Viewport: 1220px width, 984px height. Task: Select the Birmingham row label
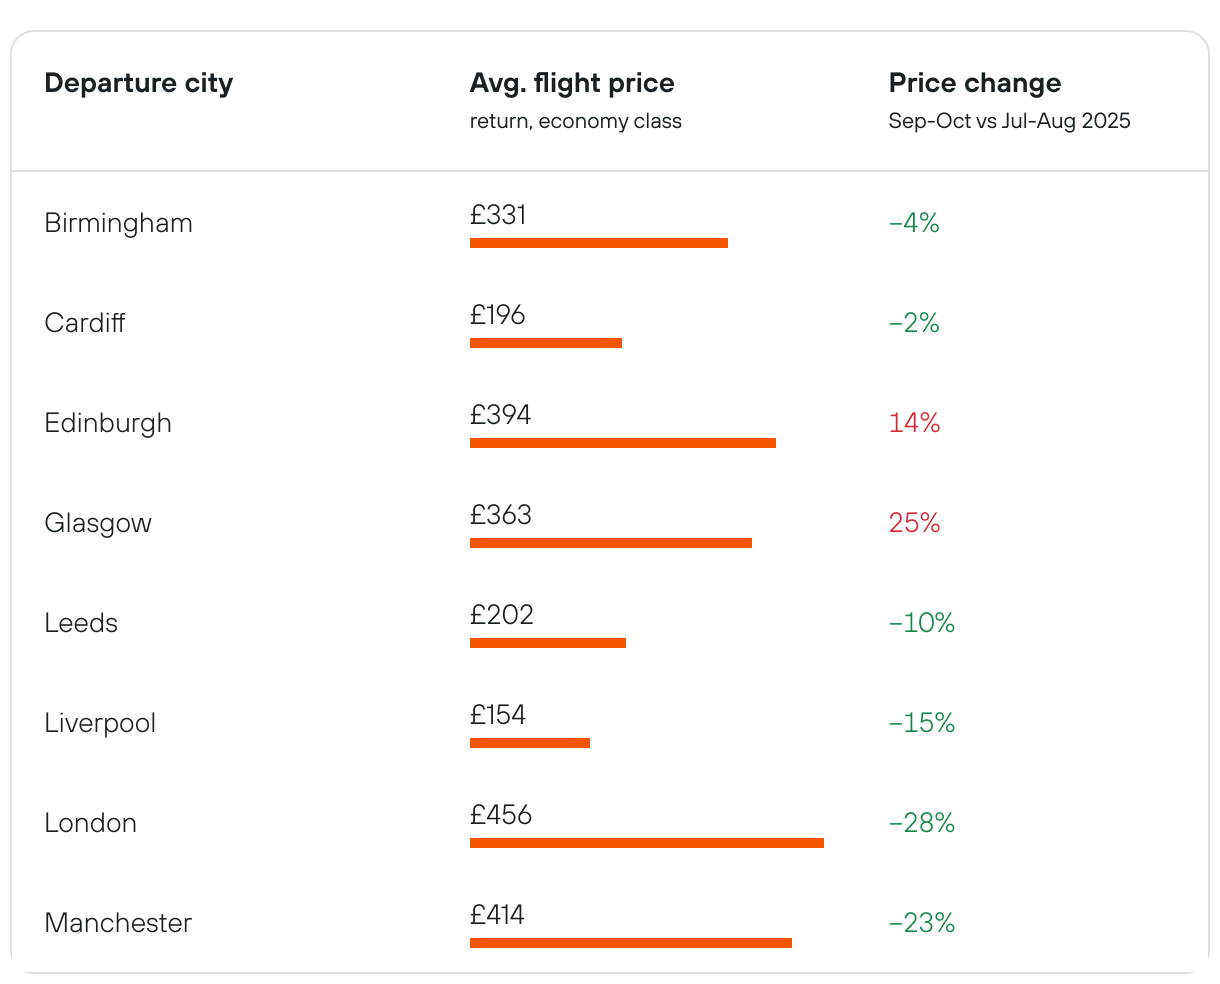(x=118, y=223)
